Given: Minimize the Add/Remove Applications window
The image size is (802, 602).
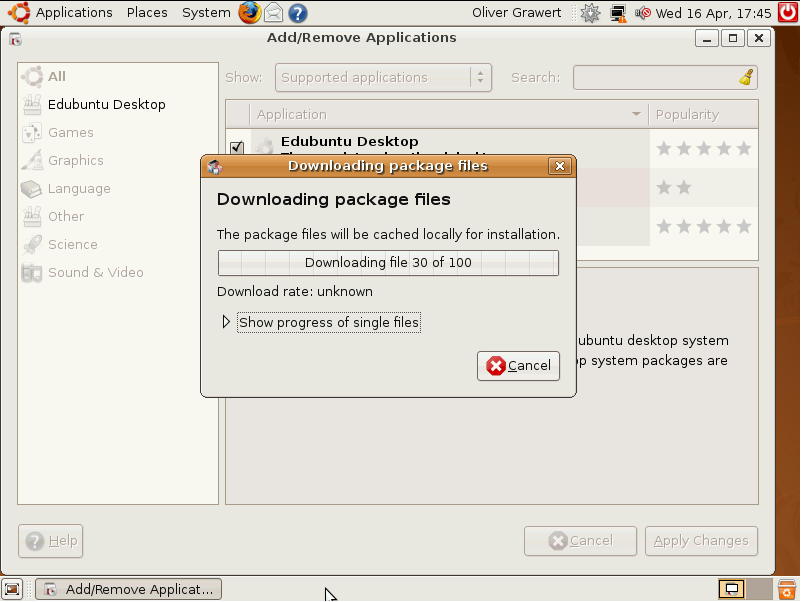Looking at the screenshot, I should [707, 38].
